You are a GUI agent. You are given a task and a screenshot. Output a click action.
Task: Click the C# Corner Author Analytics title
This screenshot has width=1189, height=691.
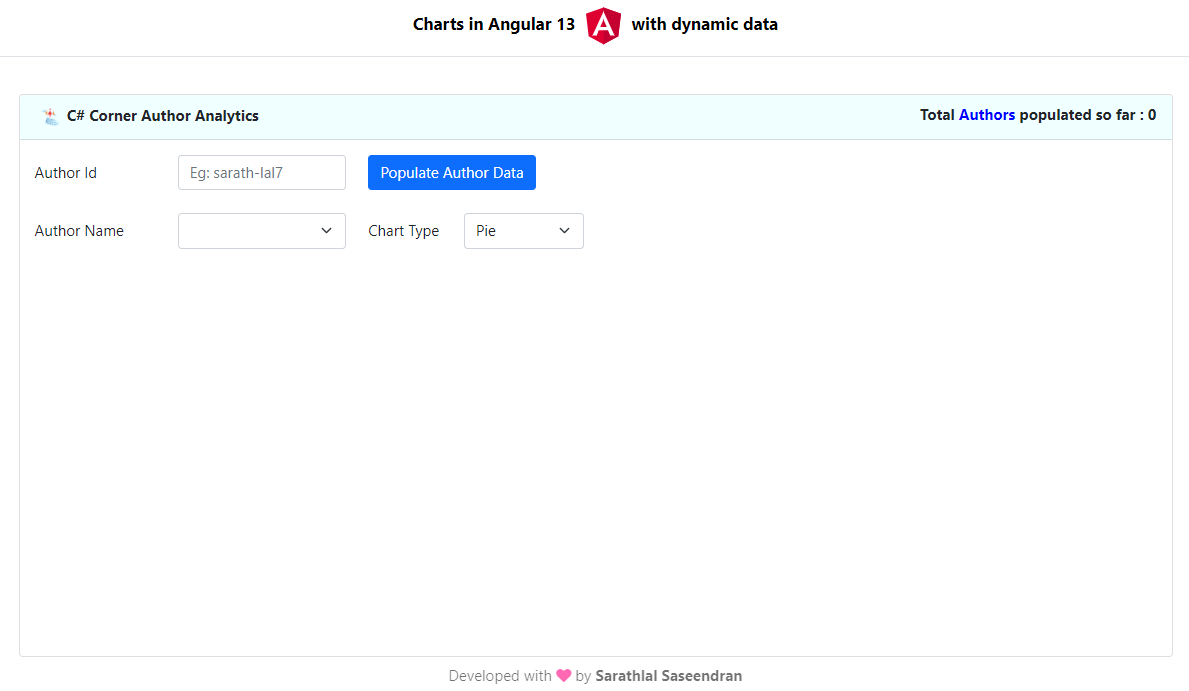click(x=163, y=116)
